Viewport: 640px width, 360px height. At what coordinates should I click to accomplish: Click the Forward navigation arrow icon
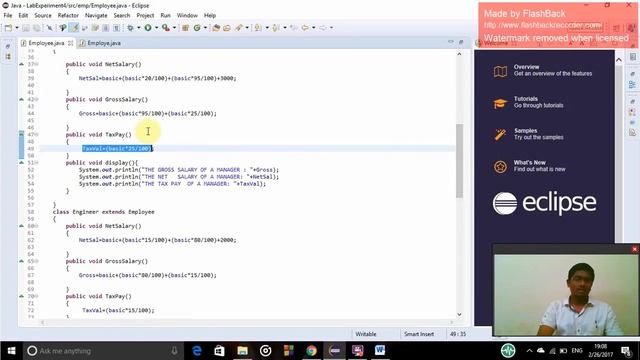322,28
